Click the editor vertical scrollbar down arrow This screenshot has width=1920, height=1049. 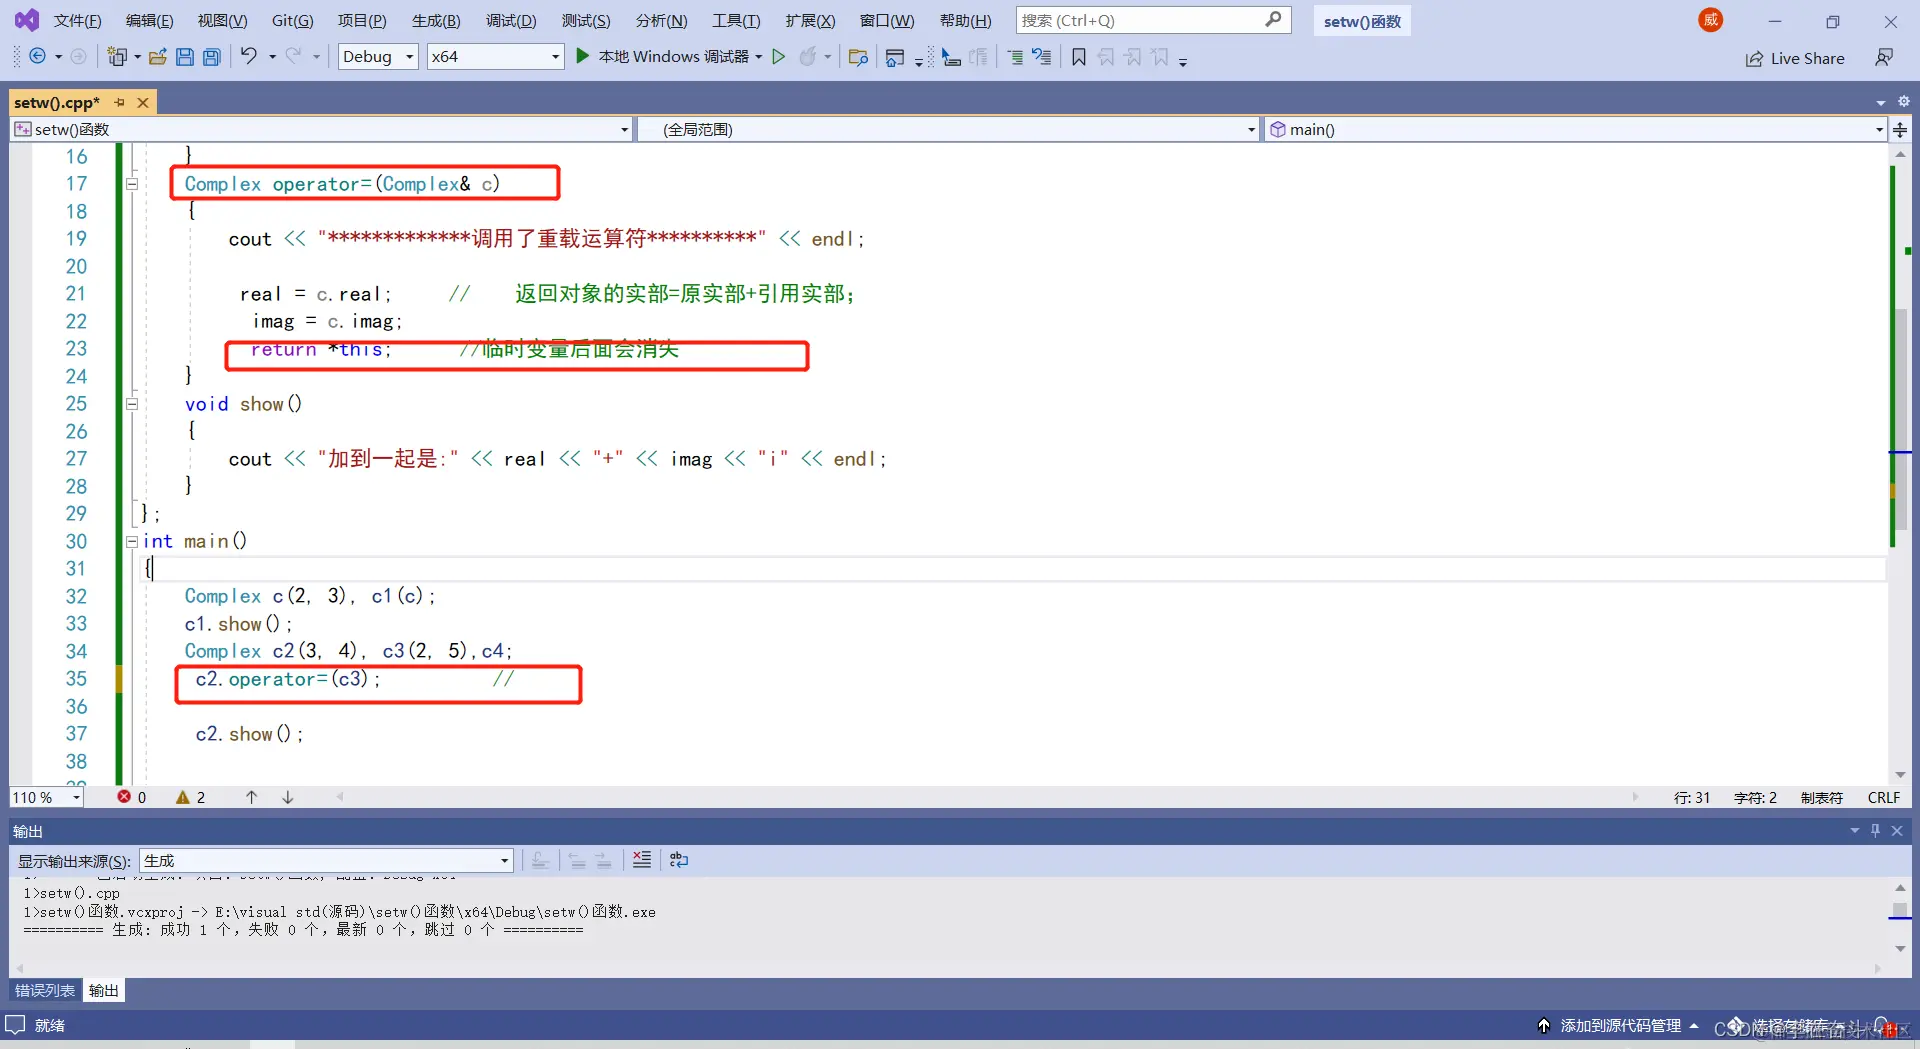coord(1900,775)
